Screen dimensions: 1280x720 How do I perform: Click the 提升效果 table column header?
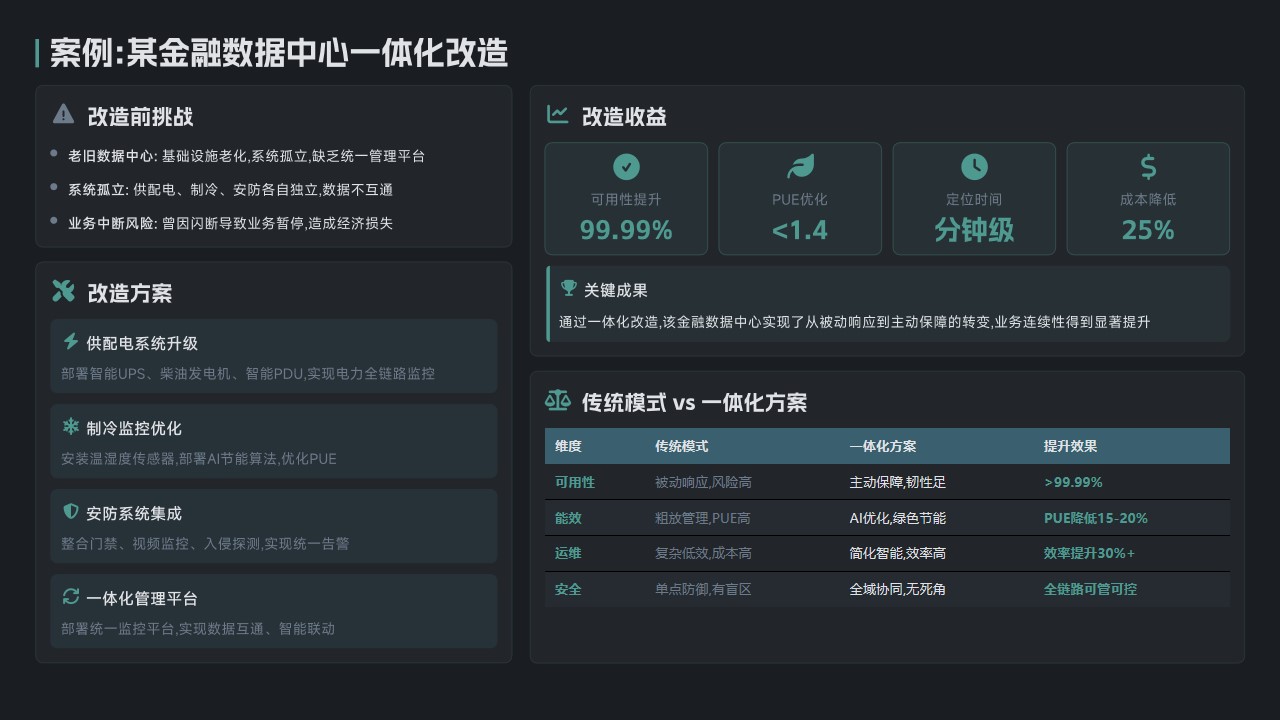(1070, 446)
